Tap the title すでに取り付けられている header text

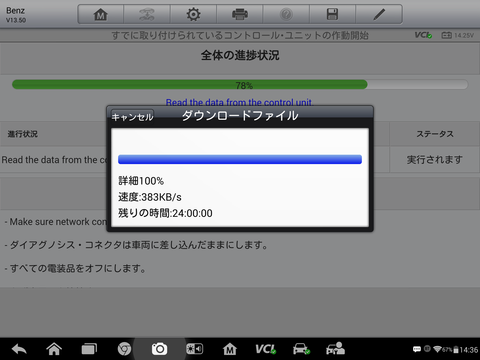point(240,35)
